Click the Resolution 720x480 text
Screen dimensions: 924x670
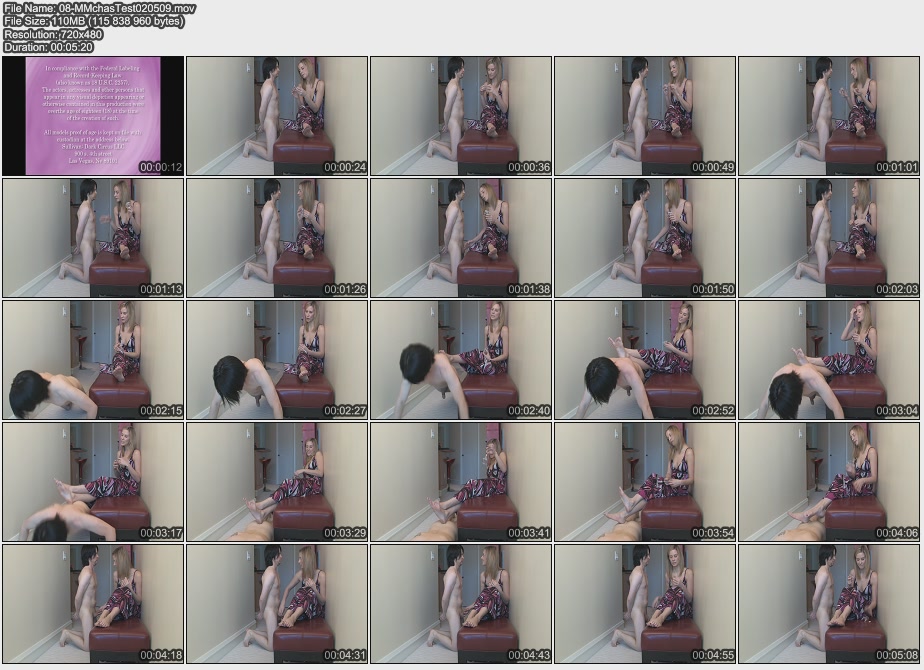54,34
